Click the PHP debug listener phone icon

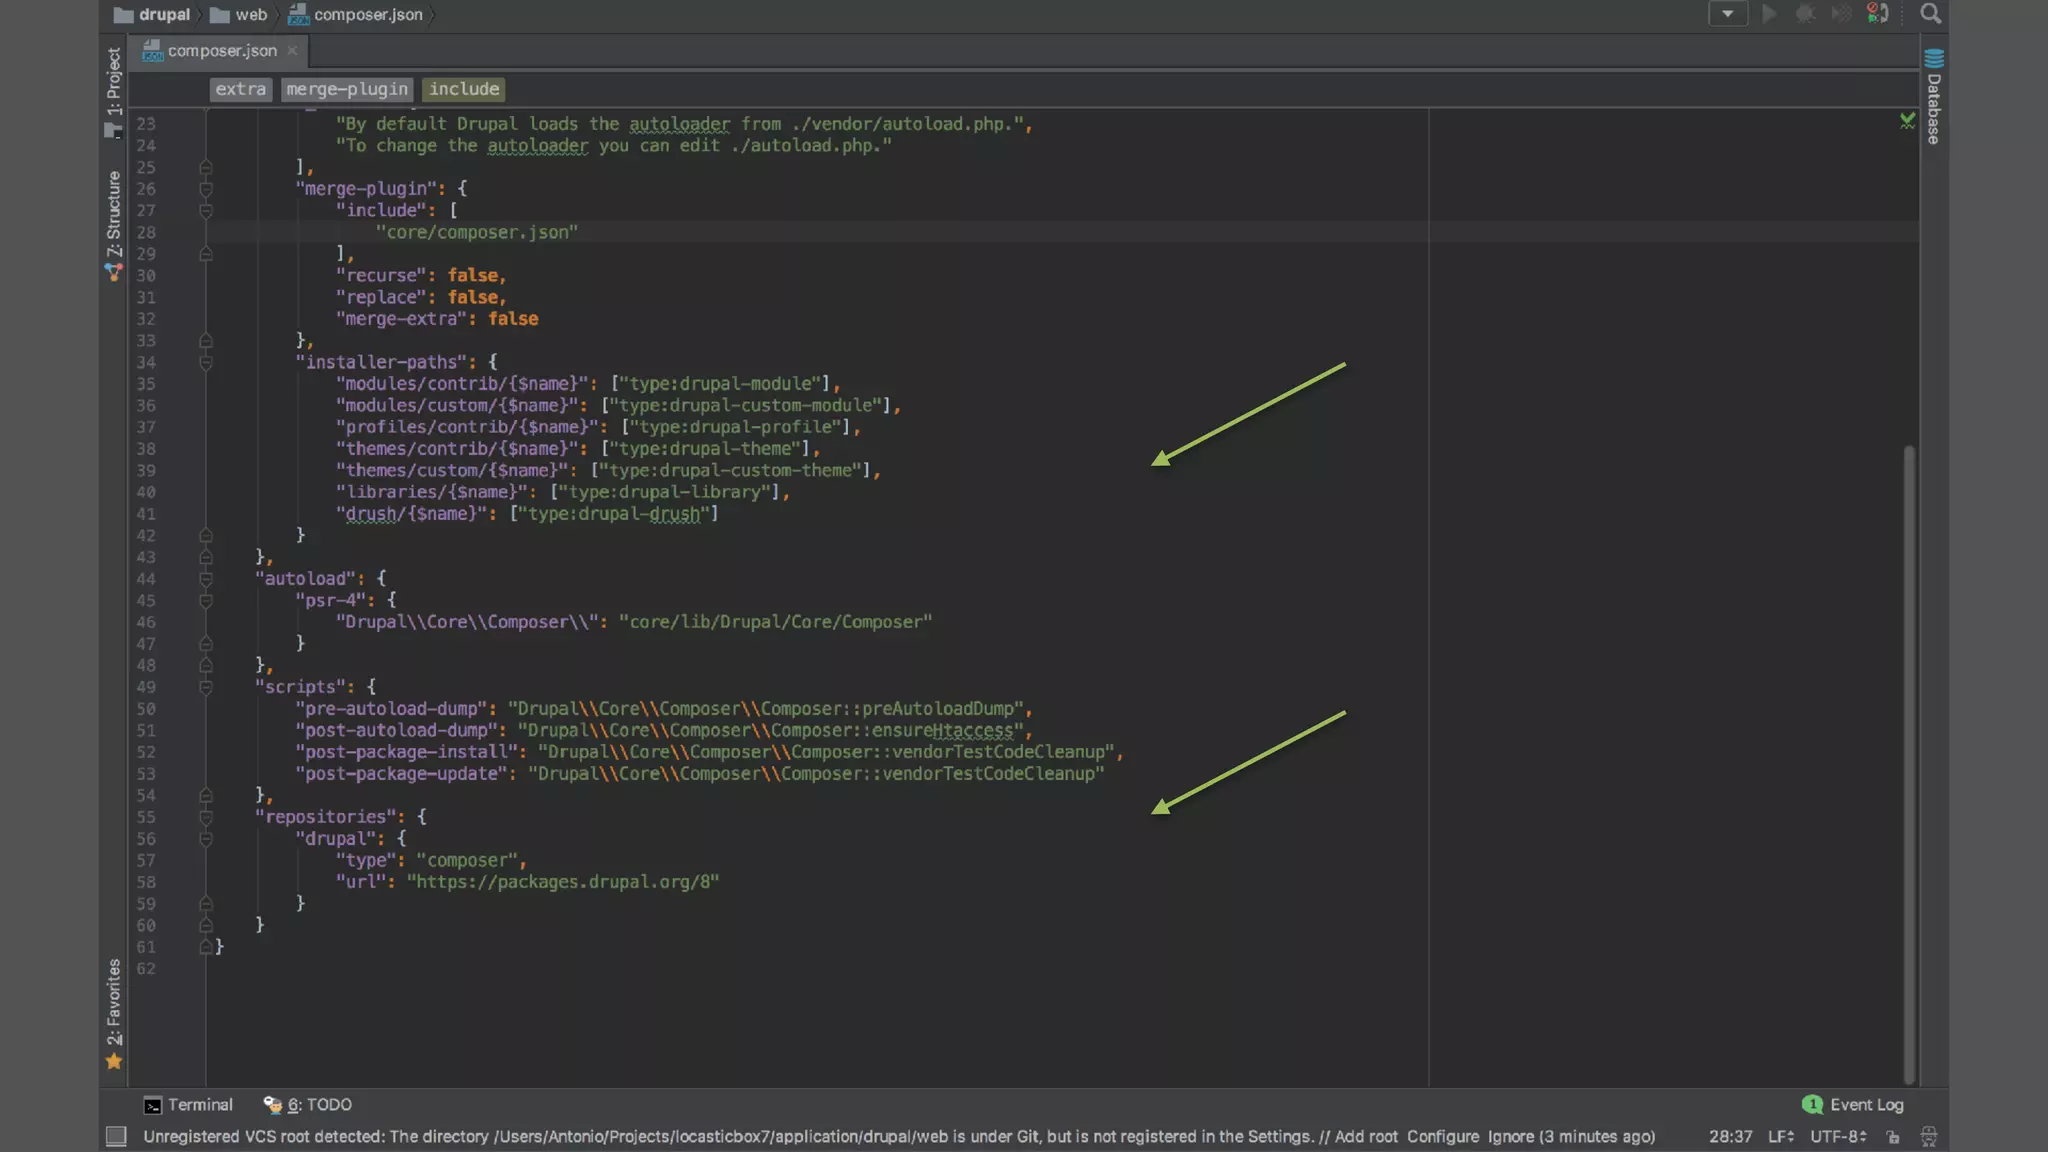click(1878, 14)
